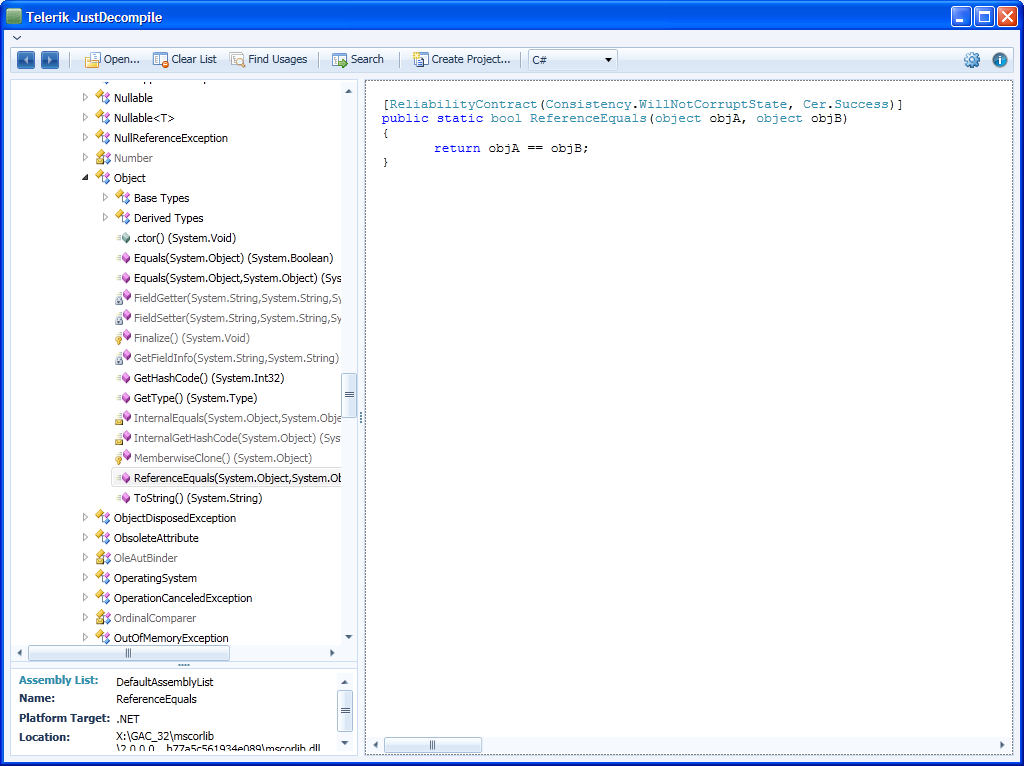
Task: Click the tree panel vertical scrollbar thumb
Action: click(x=349, y=394)
